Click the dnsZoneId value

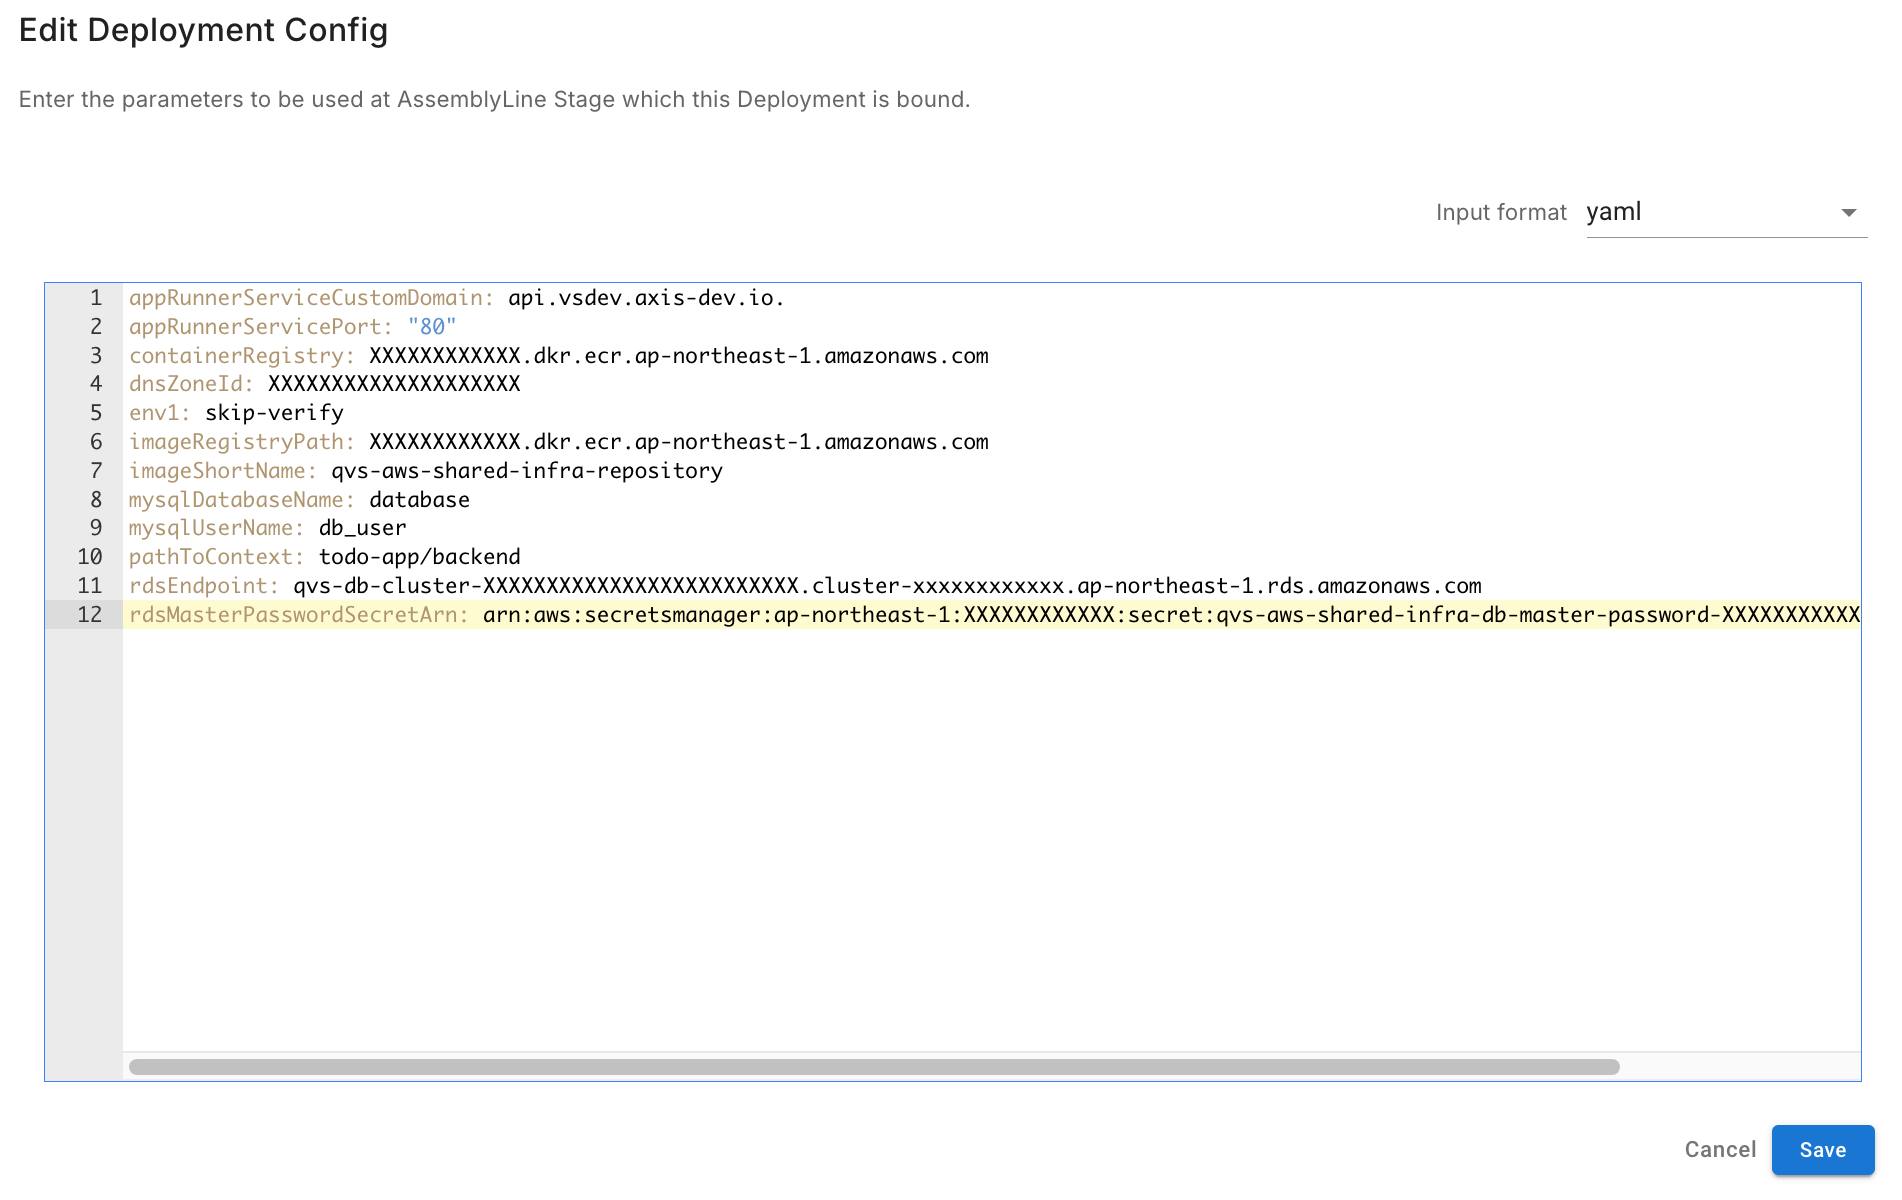pos(394,384)
